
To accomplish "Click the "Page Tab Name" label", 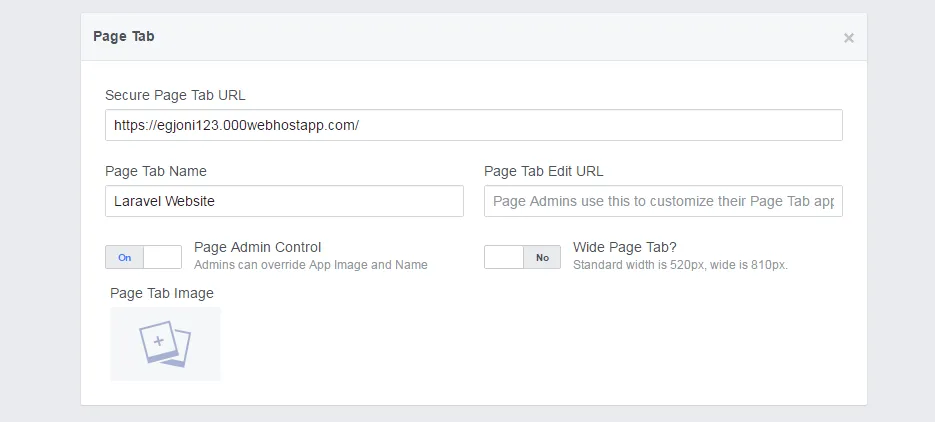I will click(x=156, y=171).
